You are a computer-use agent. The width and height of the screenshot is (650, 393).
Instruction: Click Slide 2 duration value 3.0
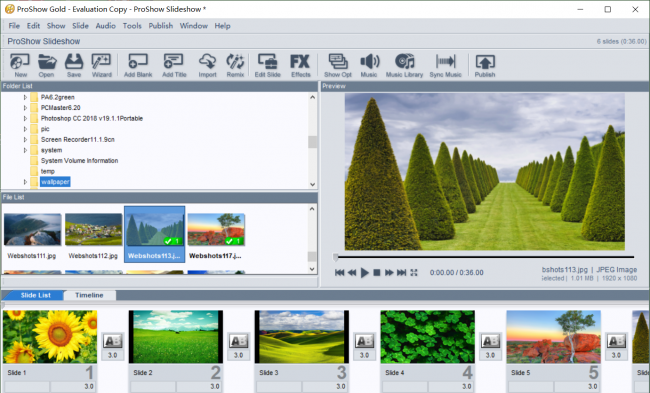[215, 386]
